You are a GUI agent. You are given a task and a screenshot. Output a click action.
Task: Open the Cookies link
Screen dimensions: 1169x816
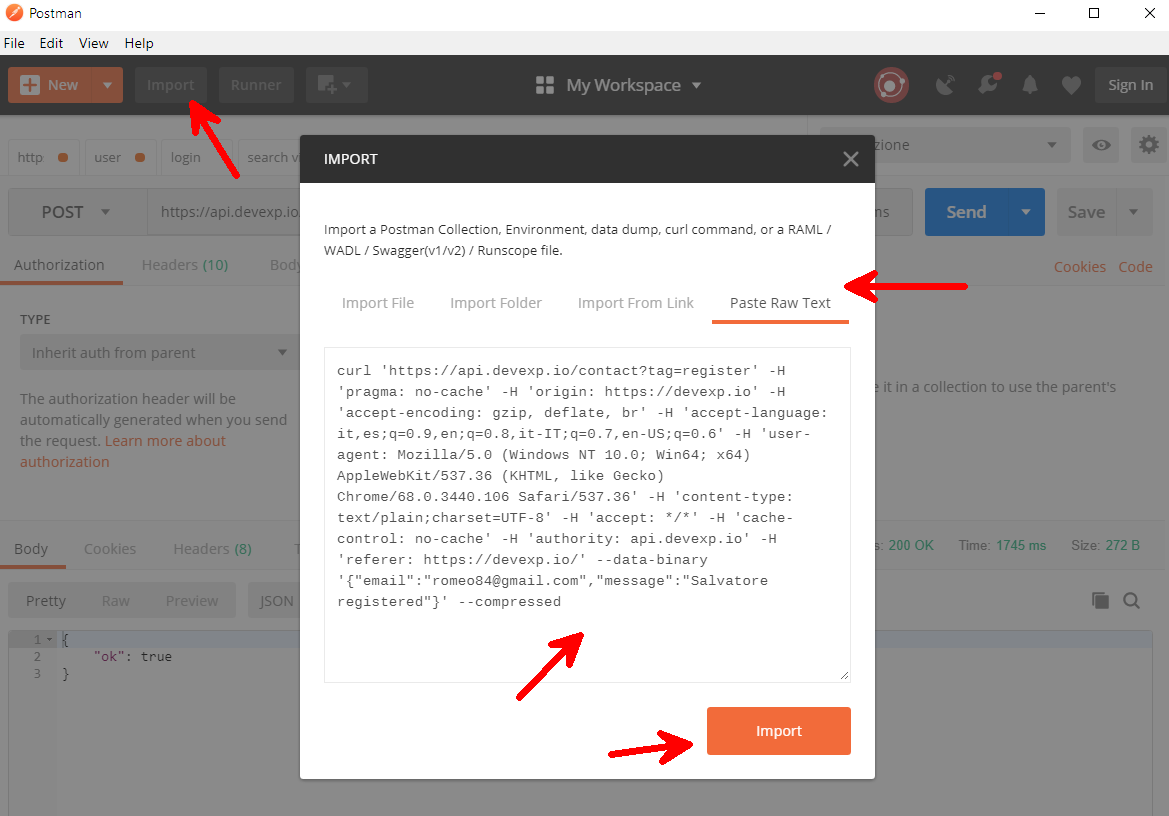[1080, 267]
